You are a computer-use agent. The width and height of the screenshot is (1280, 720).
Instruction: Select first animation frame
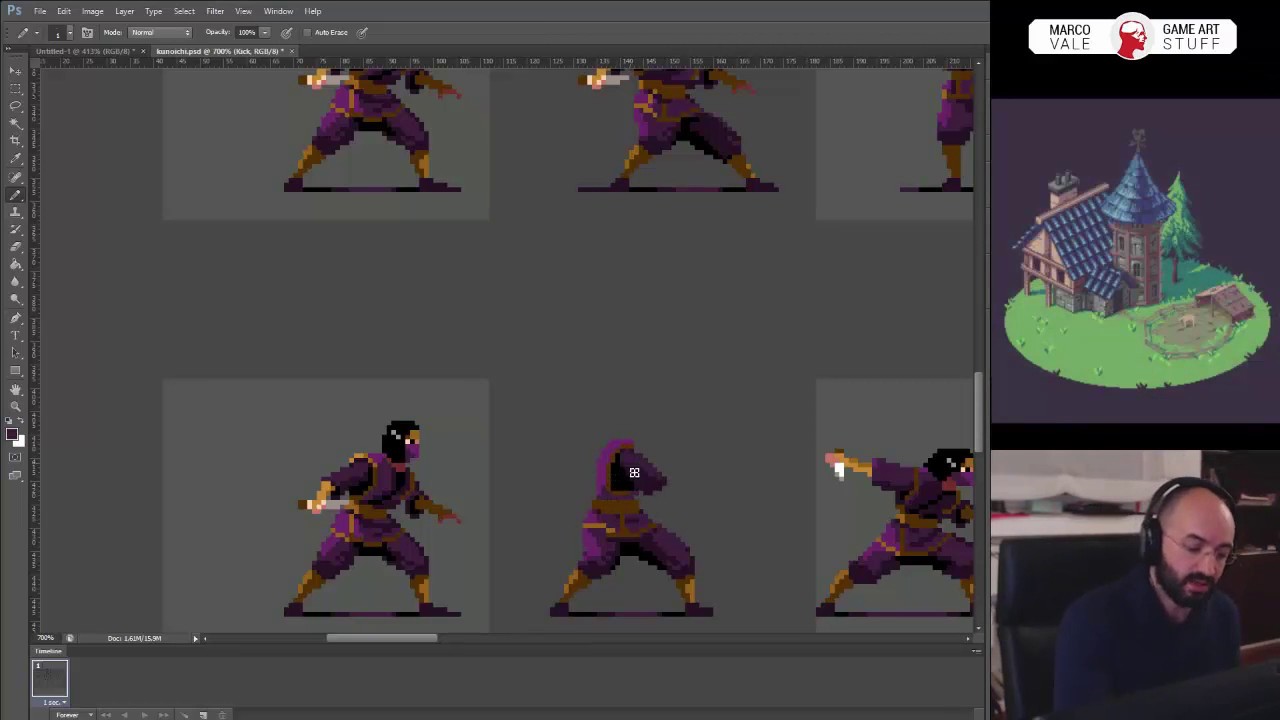click(106, 715)
